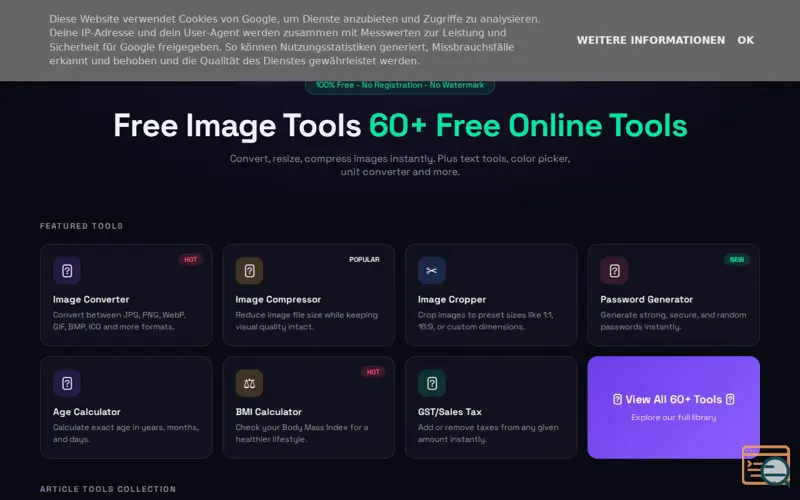
Task: Click the NEW badge on Password Generator
Action: (x=737, y=260)
